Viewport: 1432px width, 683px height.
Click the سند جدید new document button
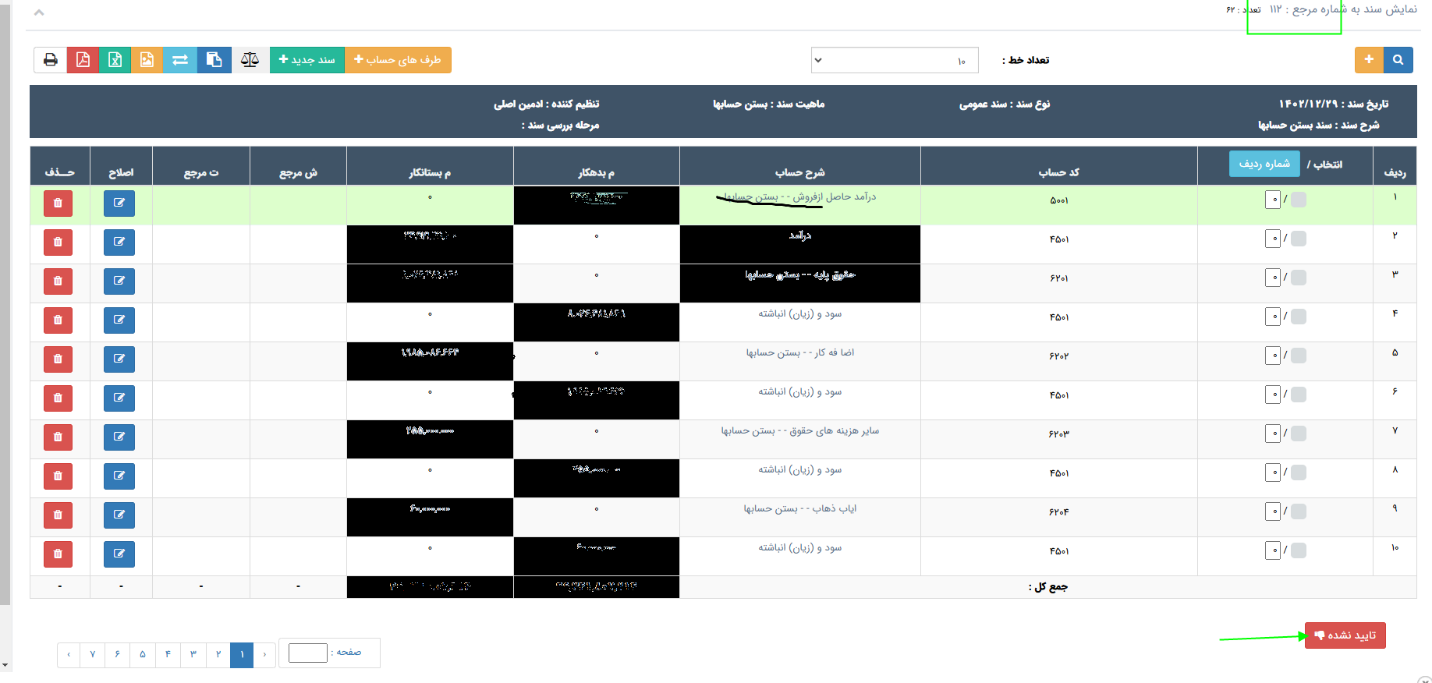[x=307, y=60]
